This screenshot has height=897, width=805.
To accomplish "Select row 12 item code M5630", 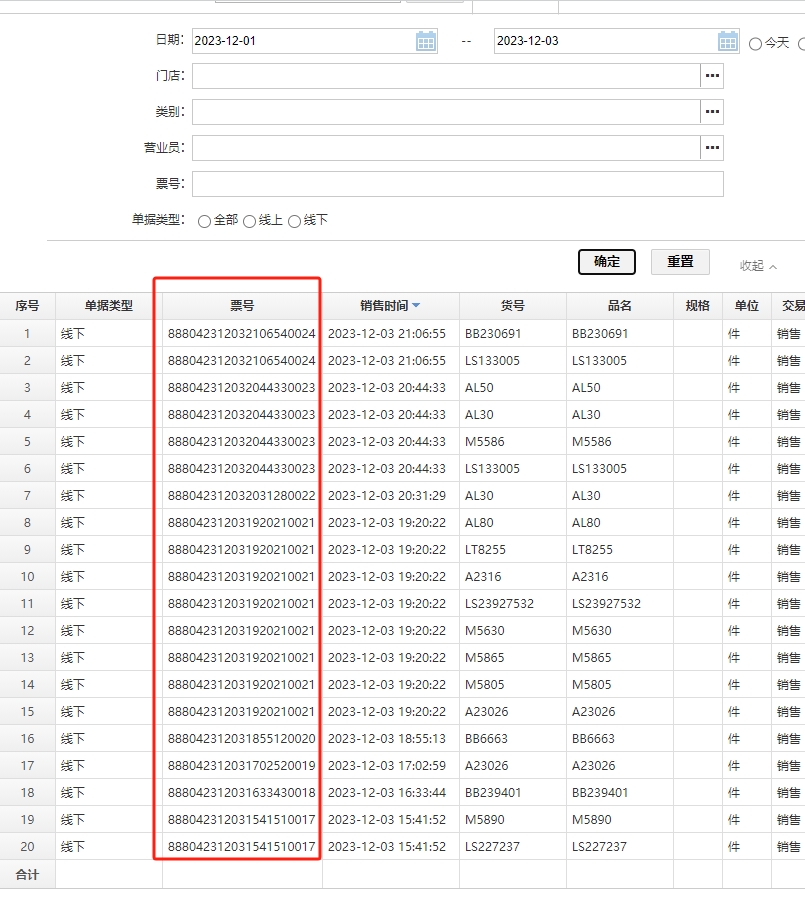I will (x=485, y=630).
